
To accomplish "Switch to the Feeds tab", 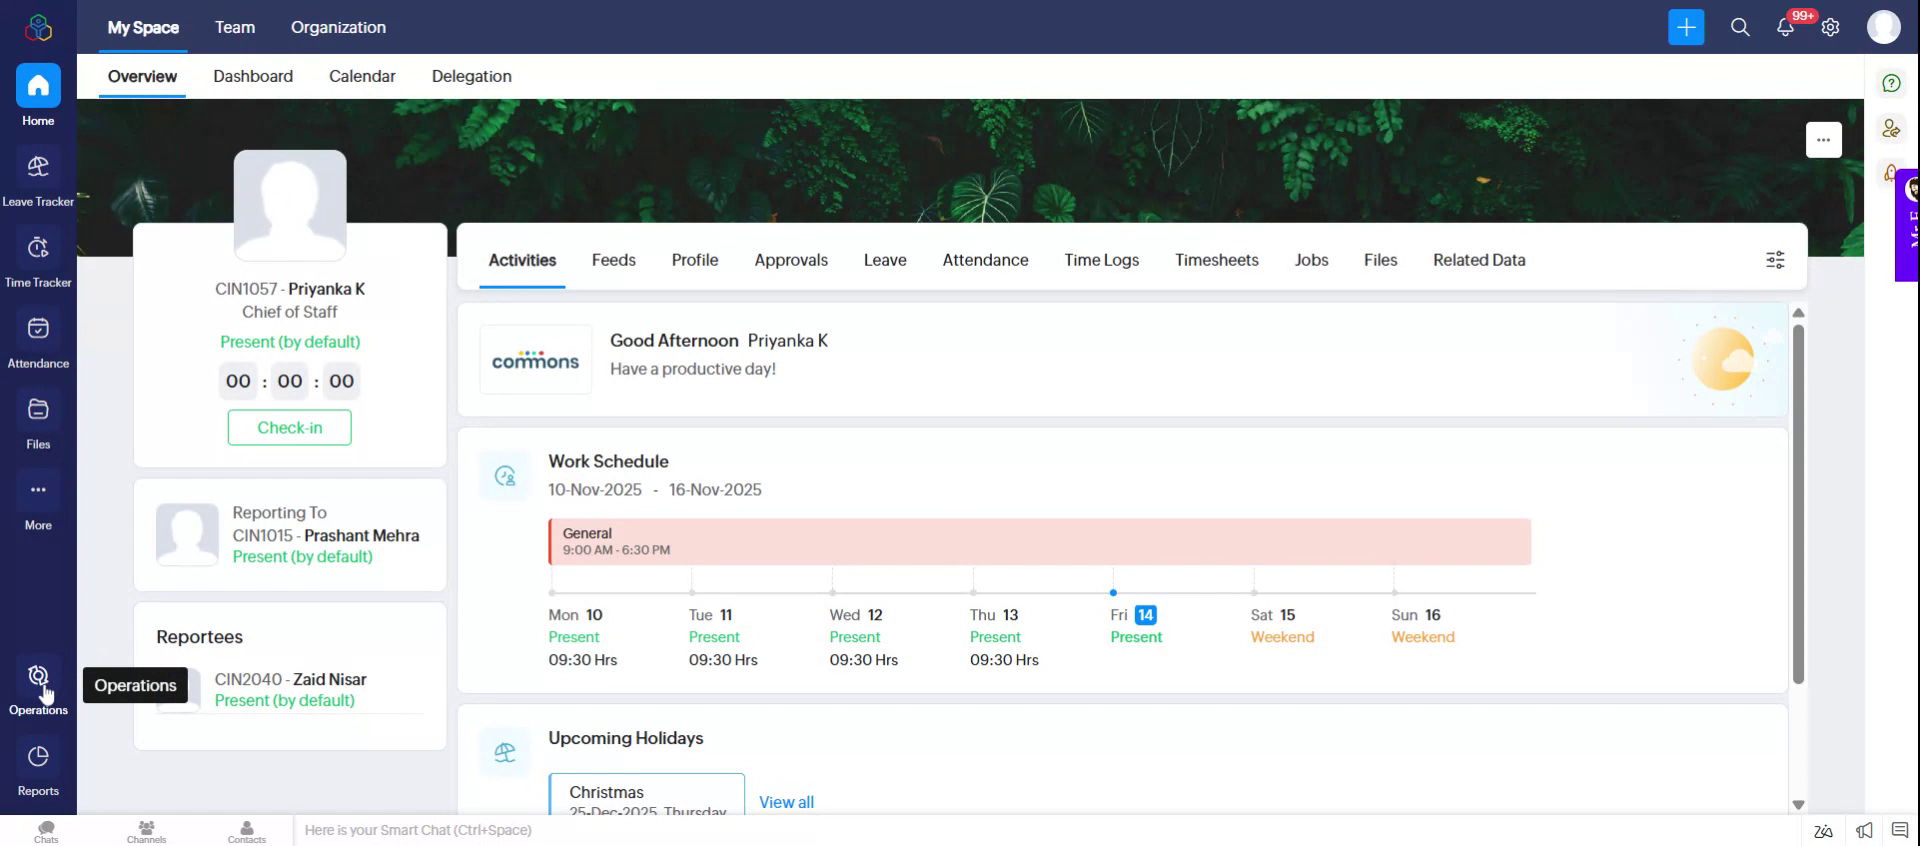I will (613, 260).
